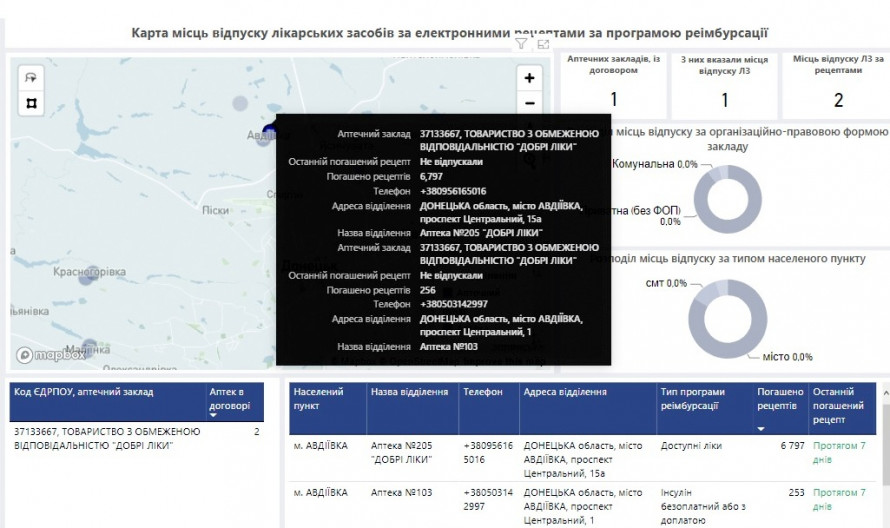Select the Аптека №103 table row
Image resolution: width=890 pixels, height=528 pixels.
[398, 493]
